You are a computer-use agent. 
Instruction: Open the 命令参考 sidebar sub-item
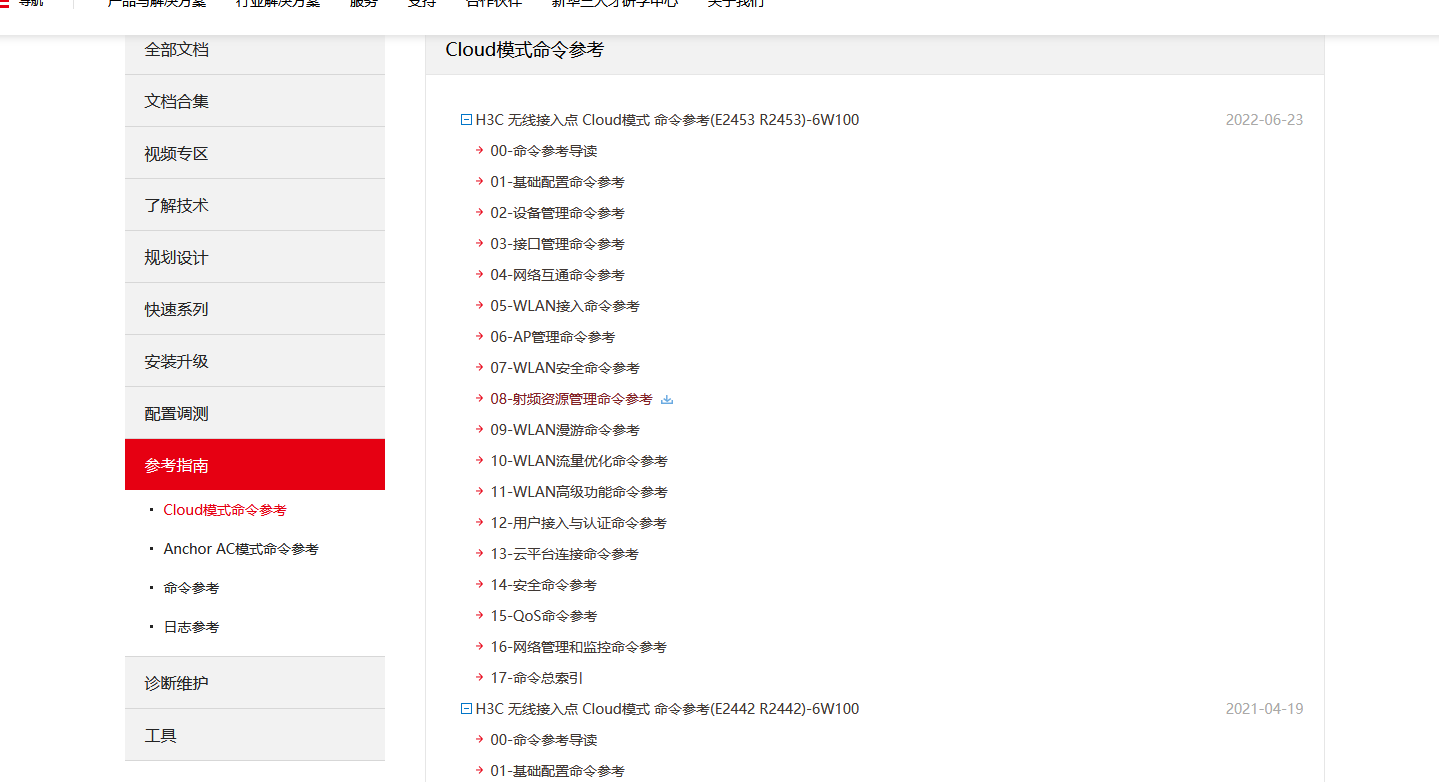[191, 588]
